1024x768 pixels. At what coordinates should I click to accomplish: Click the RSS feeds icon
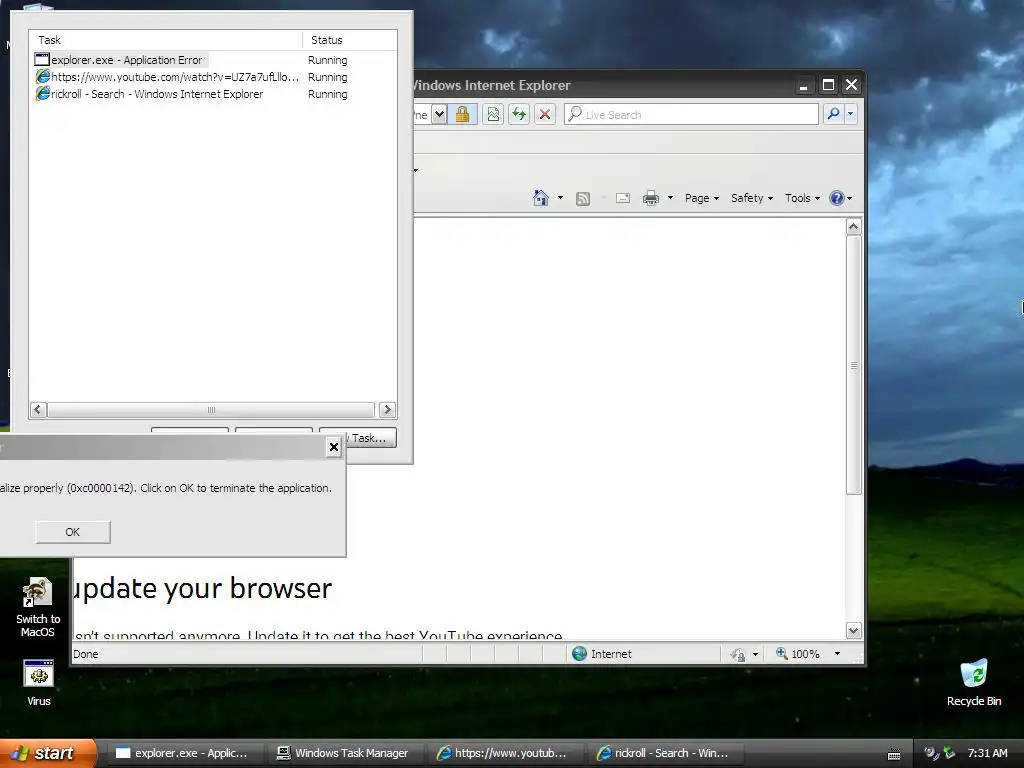pyautogui.click(x=583, y=199)
